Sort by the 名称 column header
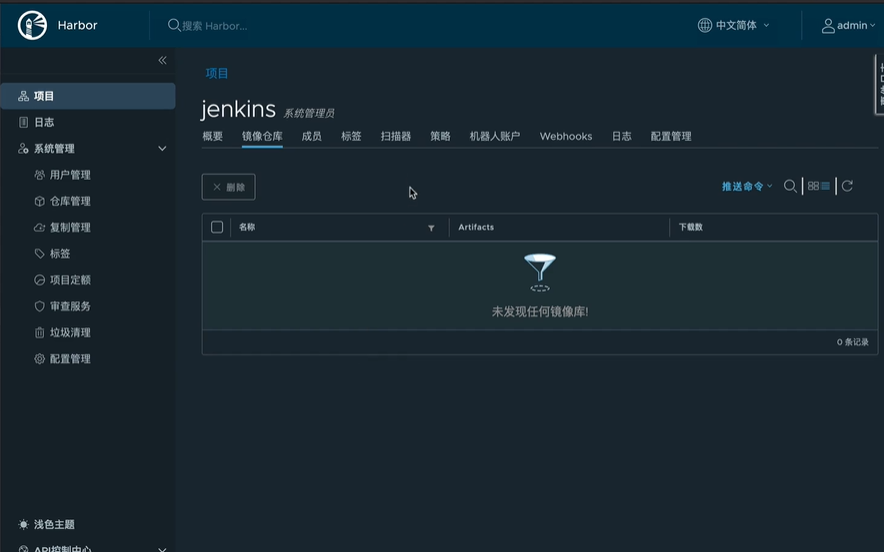884x552 pixels. point(247,227)
